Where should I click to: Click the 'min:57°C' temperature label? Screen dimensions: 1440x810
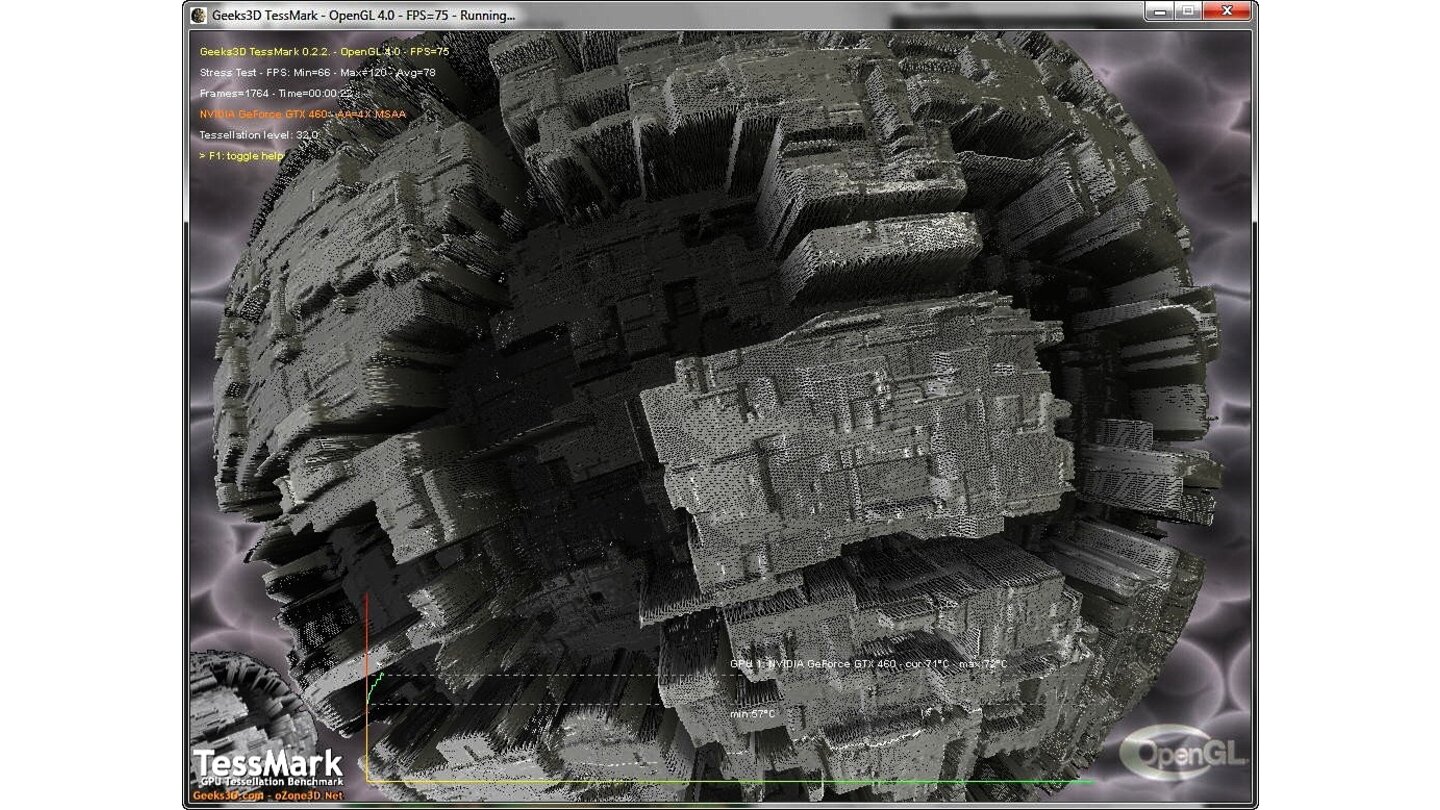752,714
